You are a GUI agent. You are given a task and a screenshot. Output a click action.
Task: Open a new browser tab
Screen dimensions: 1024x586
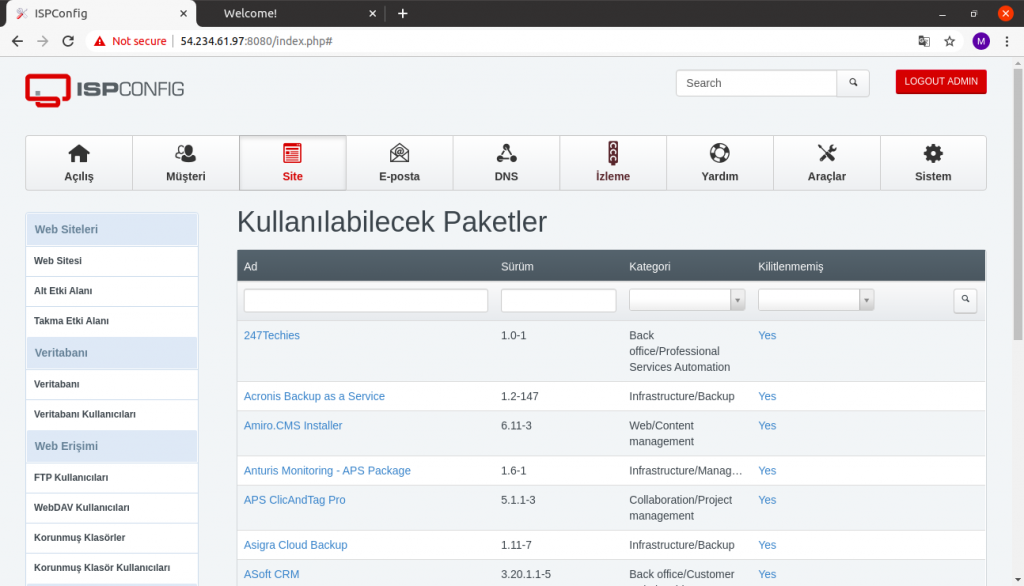(x=402, y=13)
